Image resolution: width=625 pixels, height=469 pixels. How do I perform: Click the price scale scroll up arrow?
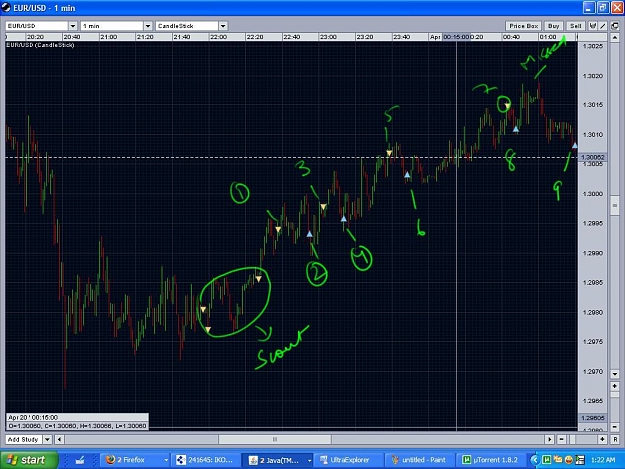pos(615,38)
